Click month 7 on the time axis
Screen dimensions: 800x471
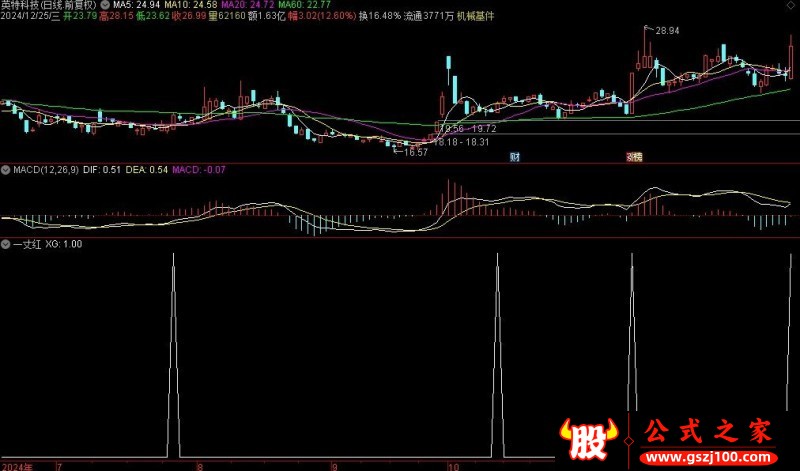coord(60,466)
